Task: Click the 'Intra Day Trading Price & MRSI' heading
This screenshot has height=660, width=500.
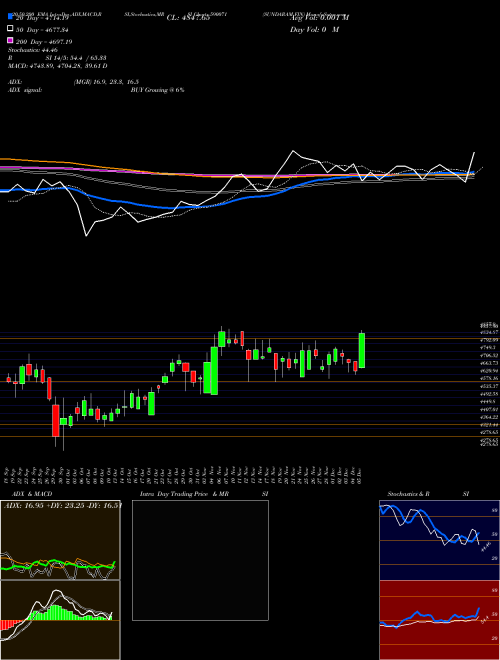Action: pos(204,494)
